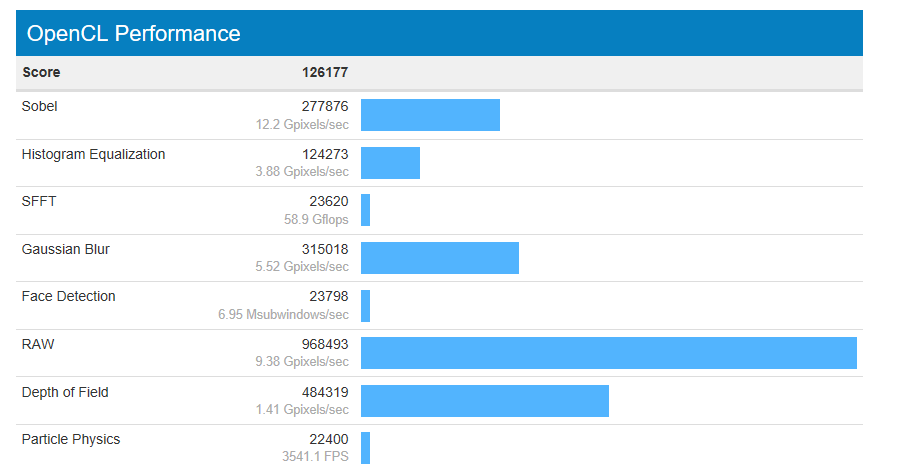
Task: Click the Particle Physics bar
Action: coord(366,448)
